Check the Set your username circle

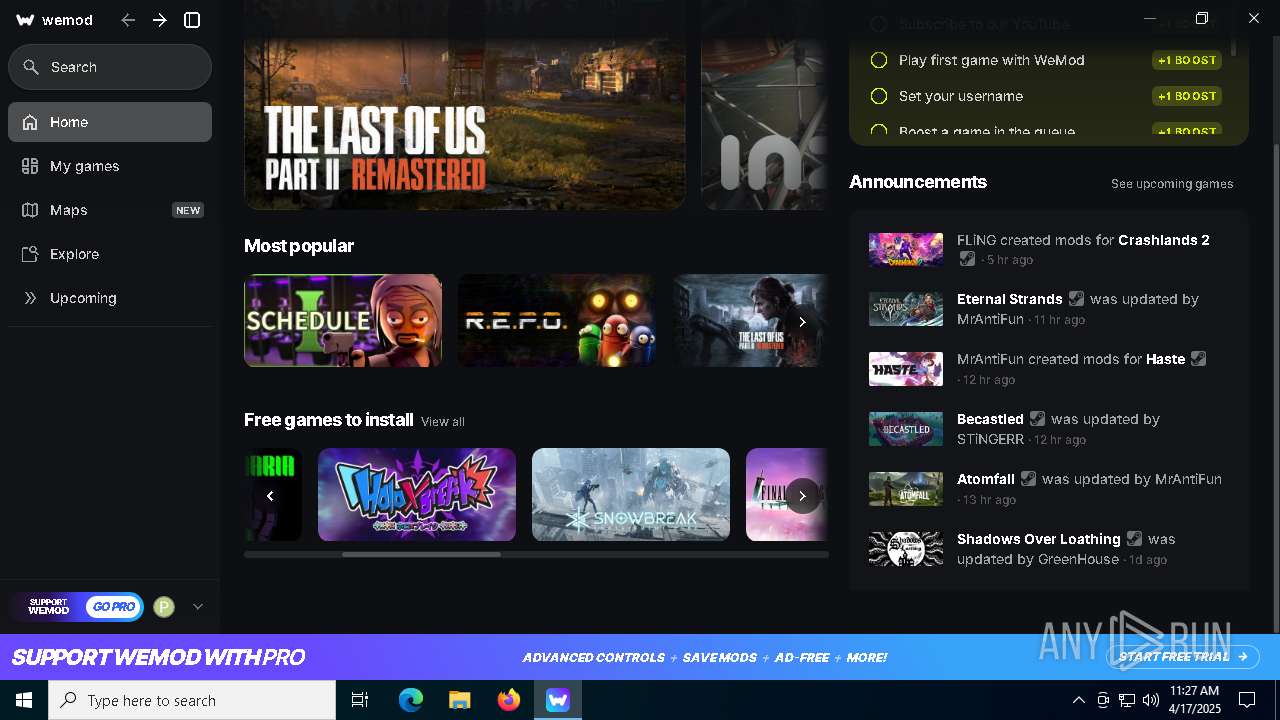point(879,96)
